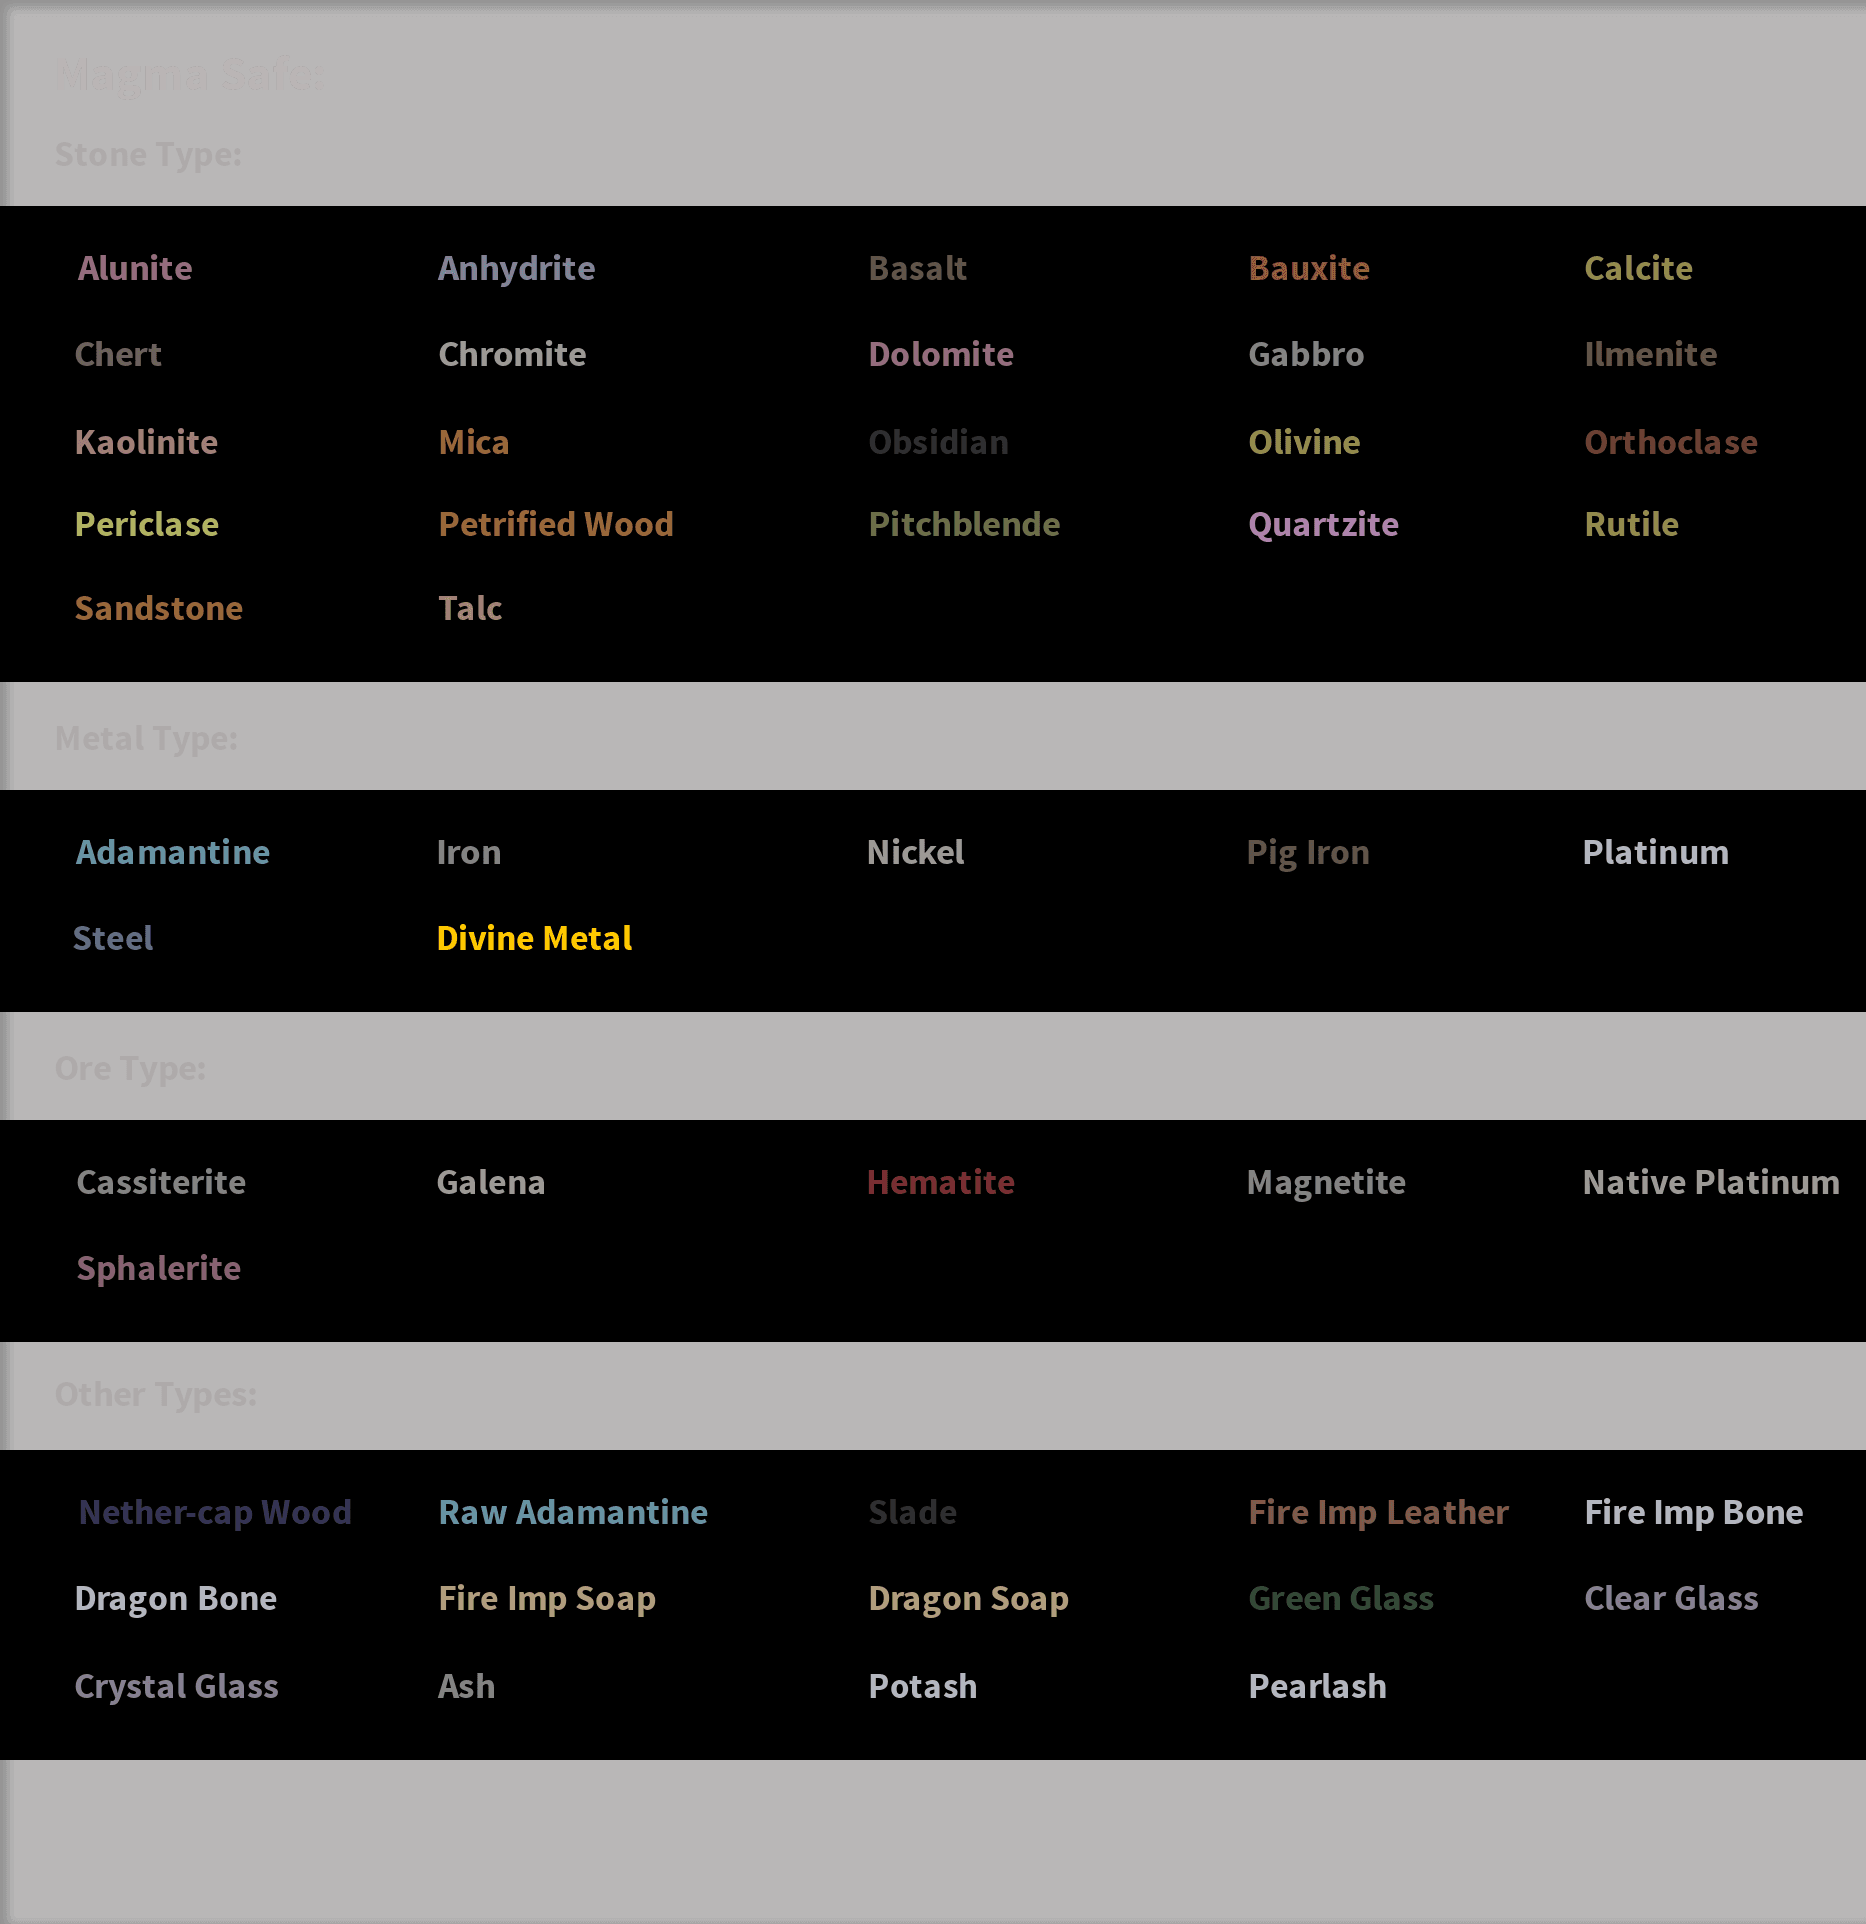Click Fire Imp Leather

click(x=1378, y=1512)
